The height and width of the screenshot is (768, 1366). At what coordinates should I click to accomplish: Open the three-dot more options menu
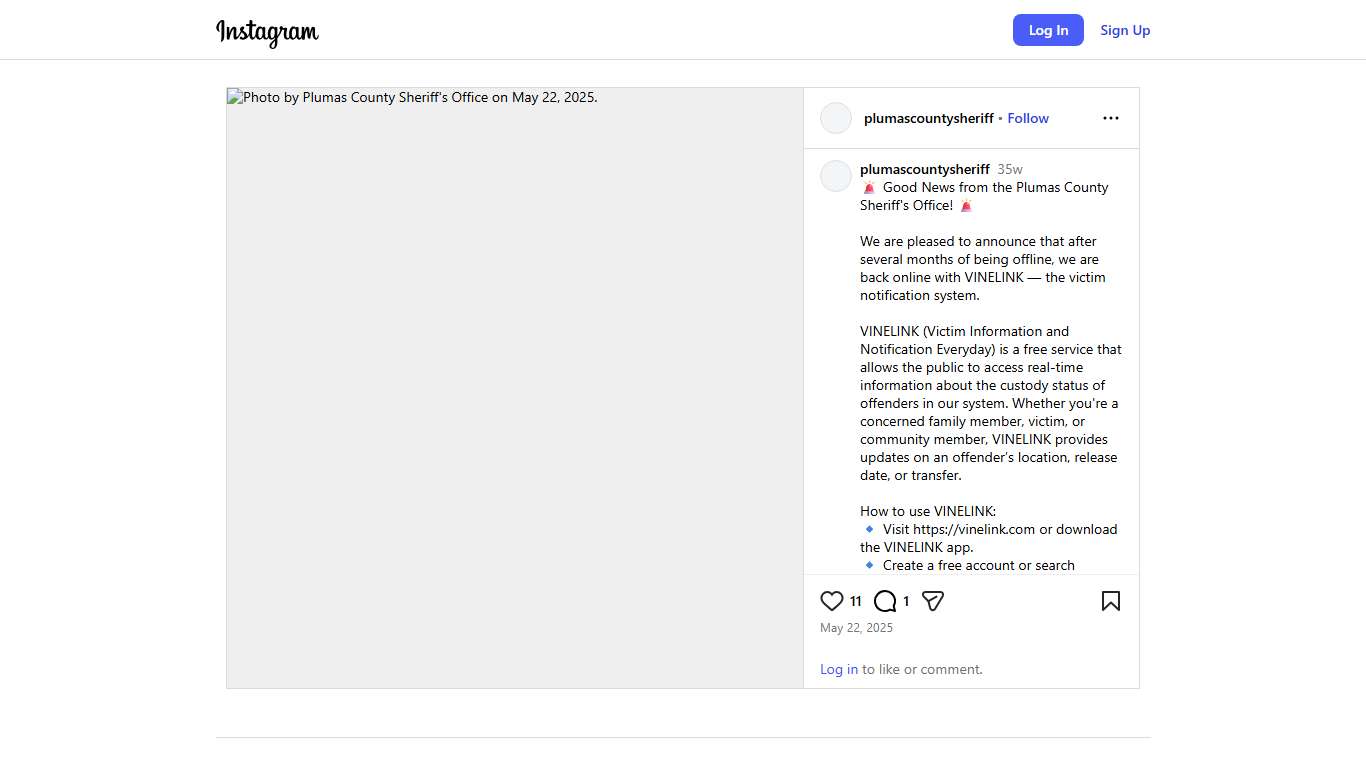(x=1110, y=118)
